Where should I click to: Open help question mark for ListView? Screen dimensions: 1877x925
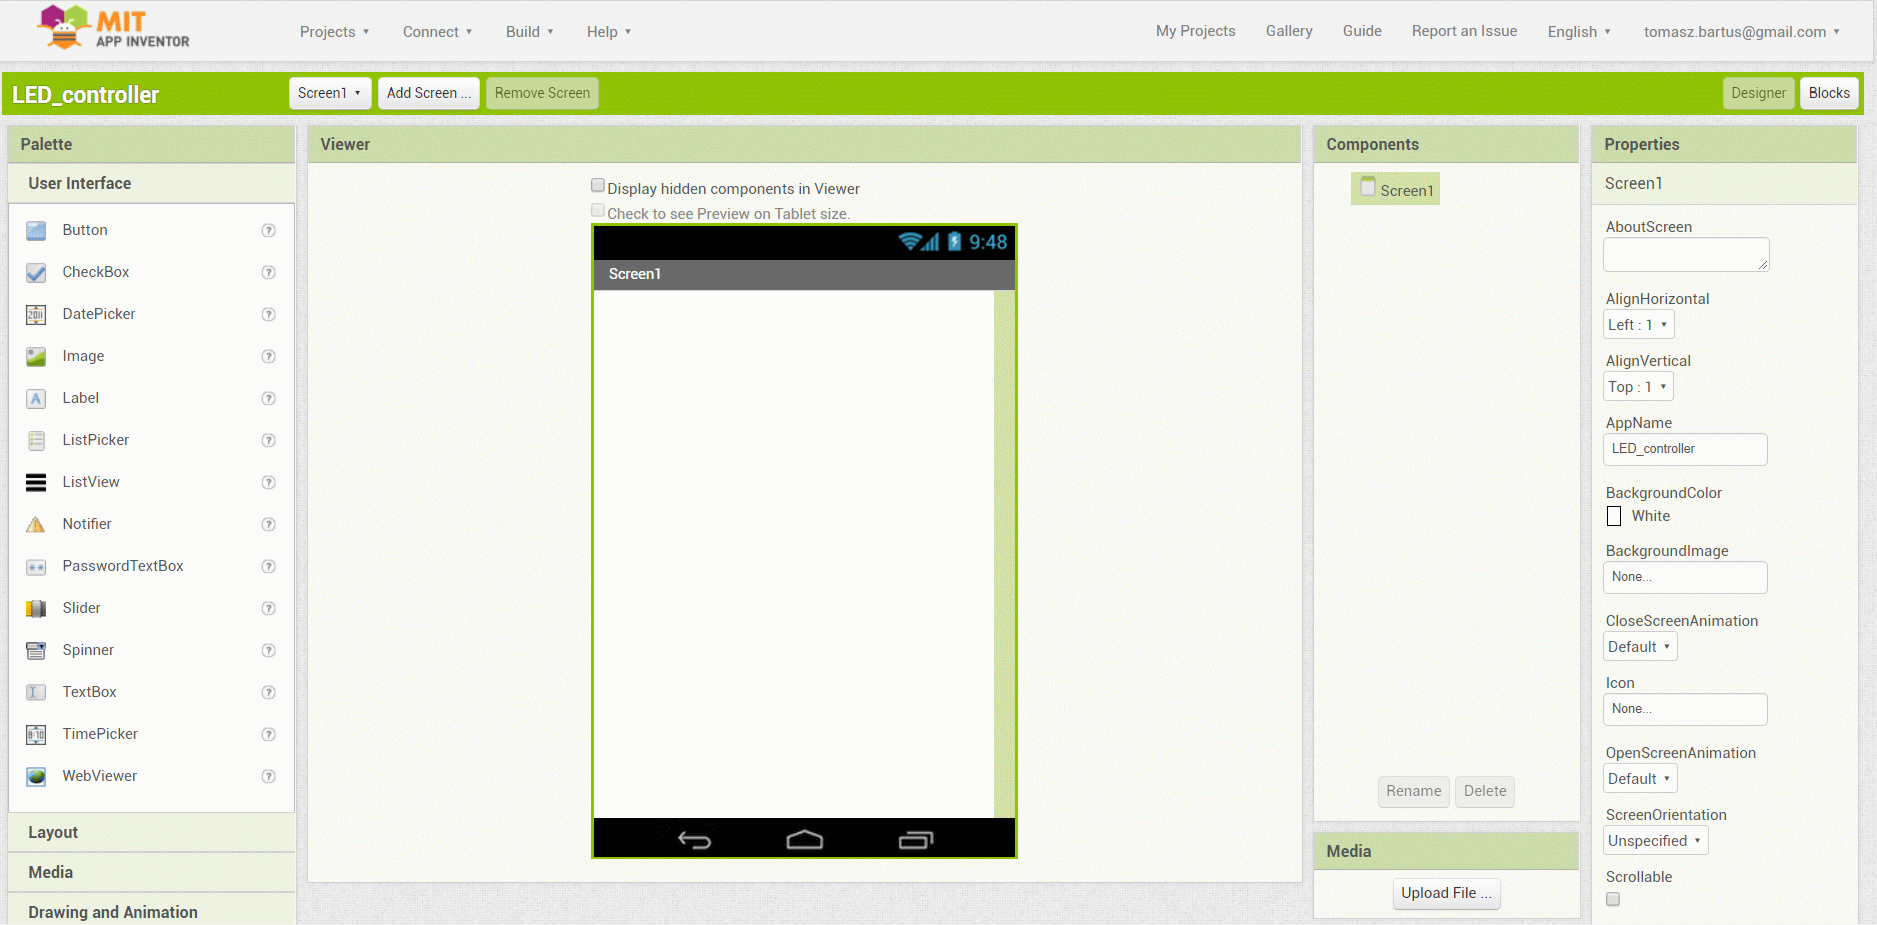(268, 483)
